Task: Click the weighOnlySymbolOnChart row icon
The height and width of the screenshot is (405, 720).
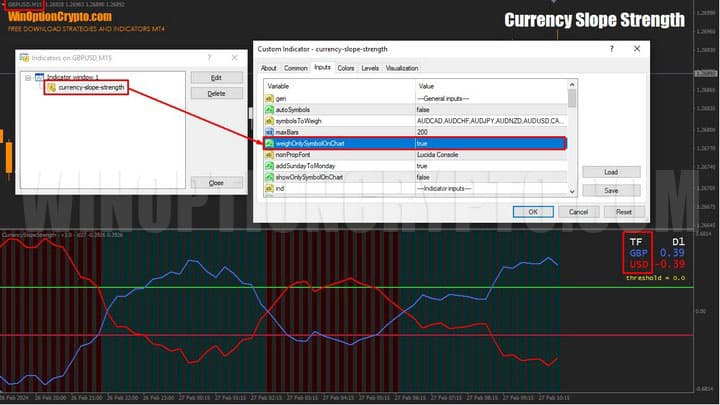Action: [x=270, y=143]
